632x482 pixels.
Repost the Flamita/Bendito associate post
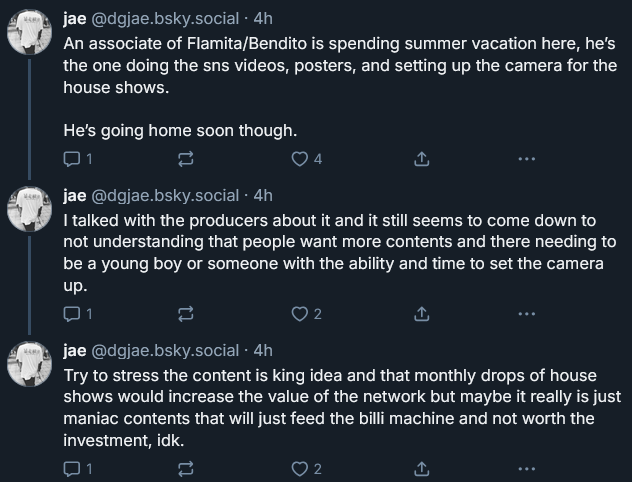coord(185,159)
